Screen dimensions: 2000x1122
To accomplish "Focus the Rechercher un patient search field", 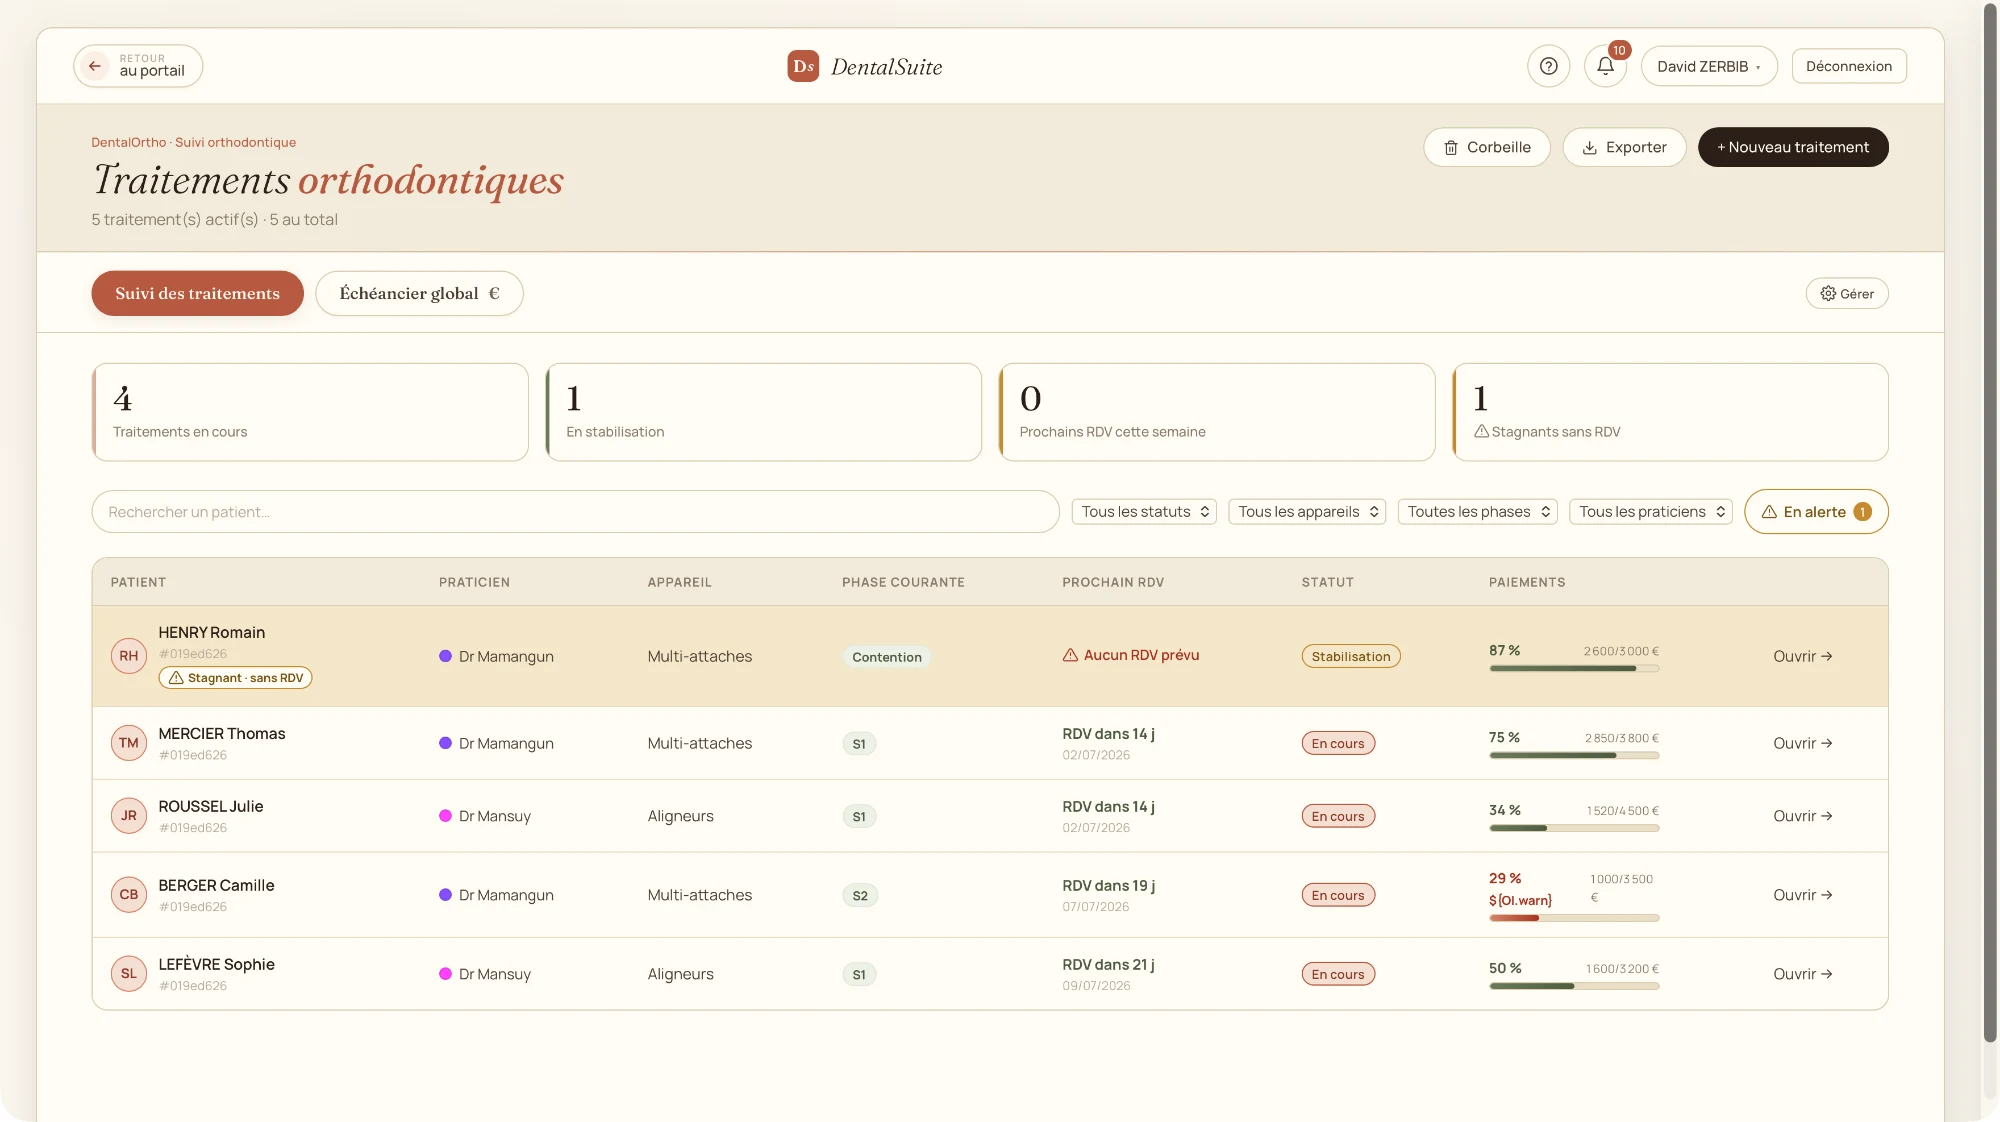I will tap(575, 512).
